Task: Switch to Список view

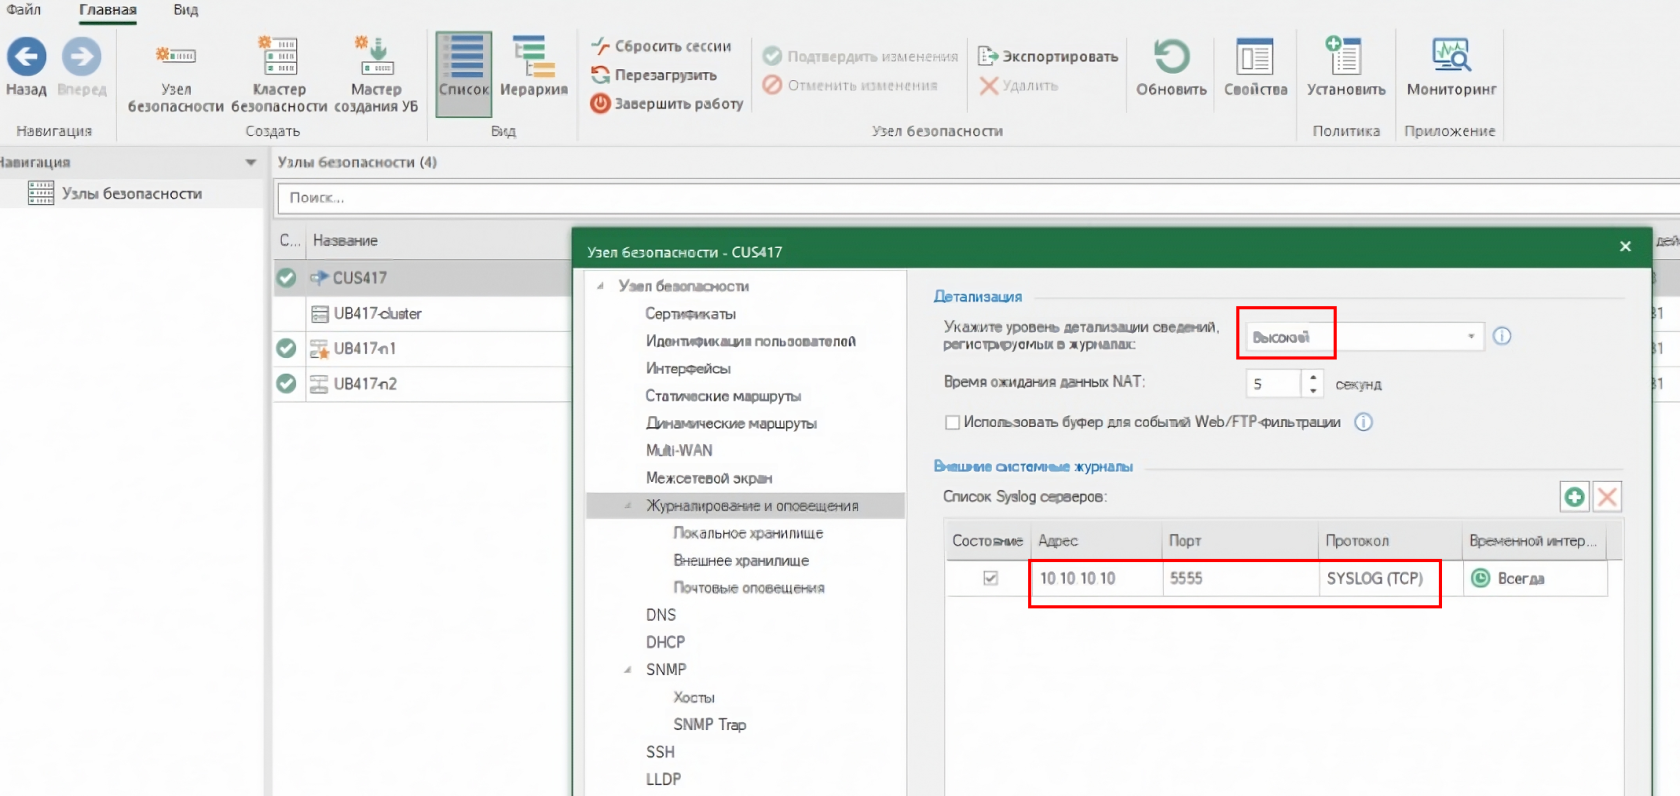Action: tap(464, 74)
